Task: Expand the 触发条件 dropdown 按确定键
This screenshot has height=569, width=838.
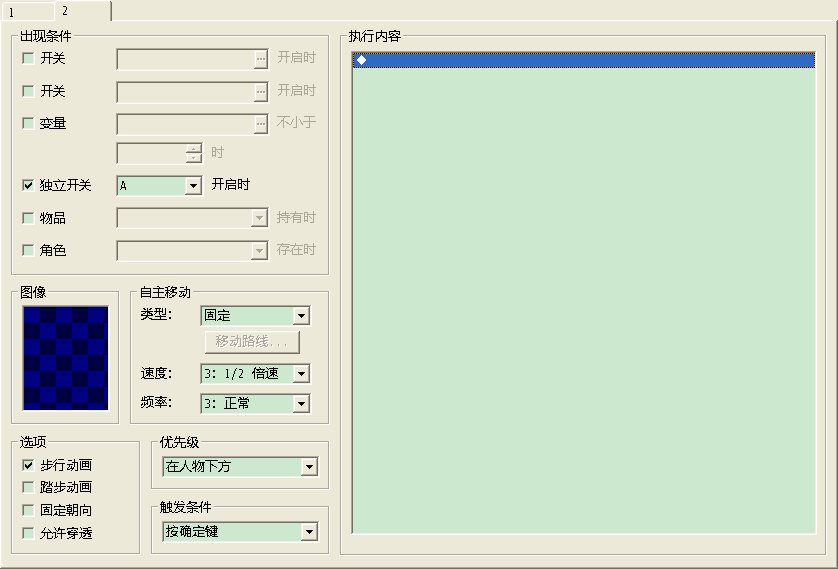Action: coord(240,532)
